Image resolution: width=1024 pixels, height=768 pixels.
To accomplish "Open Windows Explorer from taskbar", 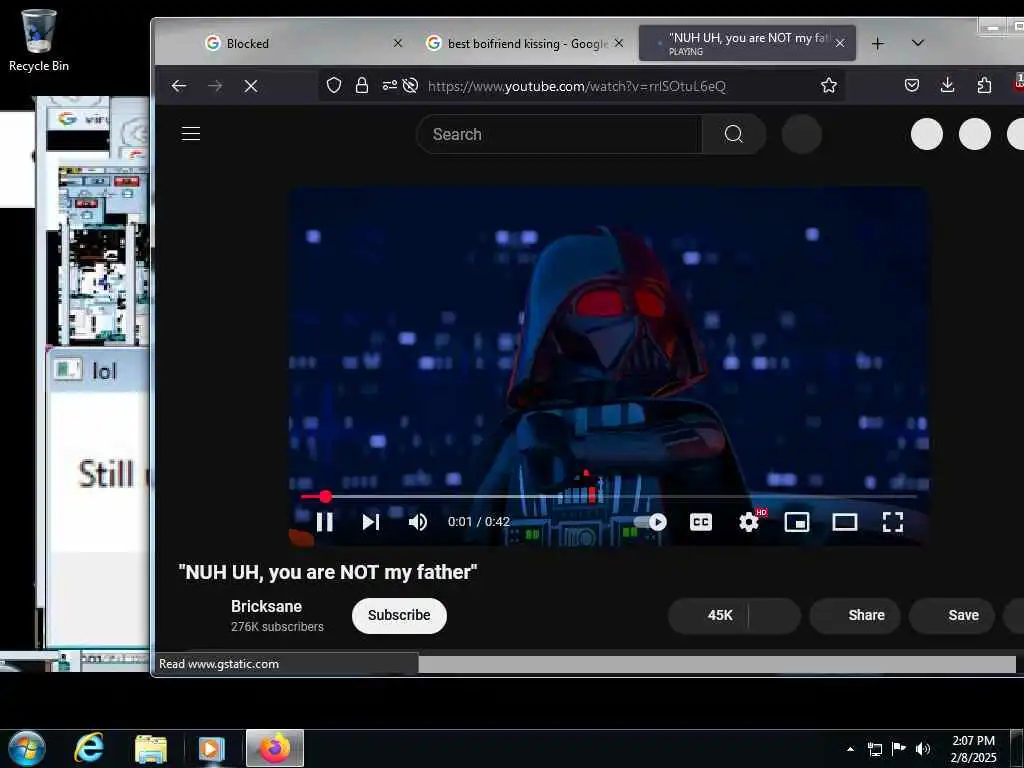I will coord(151,748).
